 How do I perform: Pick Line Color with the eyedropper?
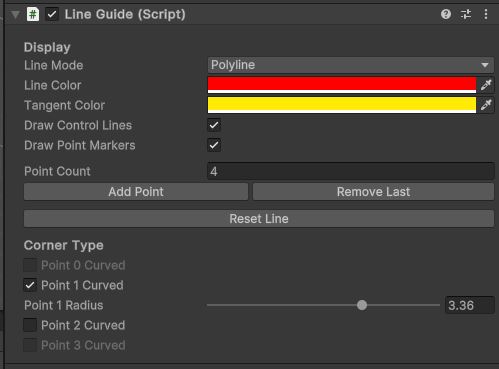(486, 85)
